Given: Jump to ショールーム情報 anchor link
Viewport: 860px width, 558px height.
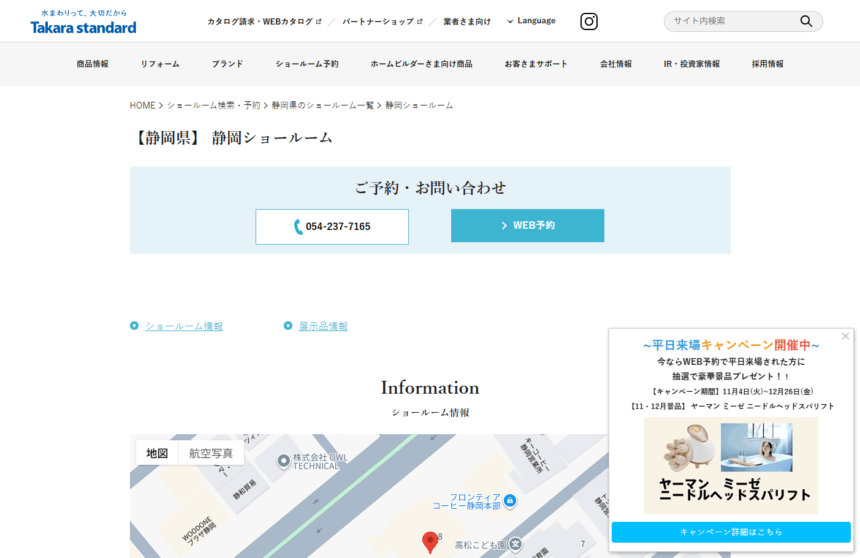Looking at the screenshot, I should click(183, 326).
